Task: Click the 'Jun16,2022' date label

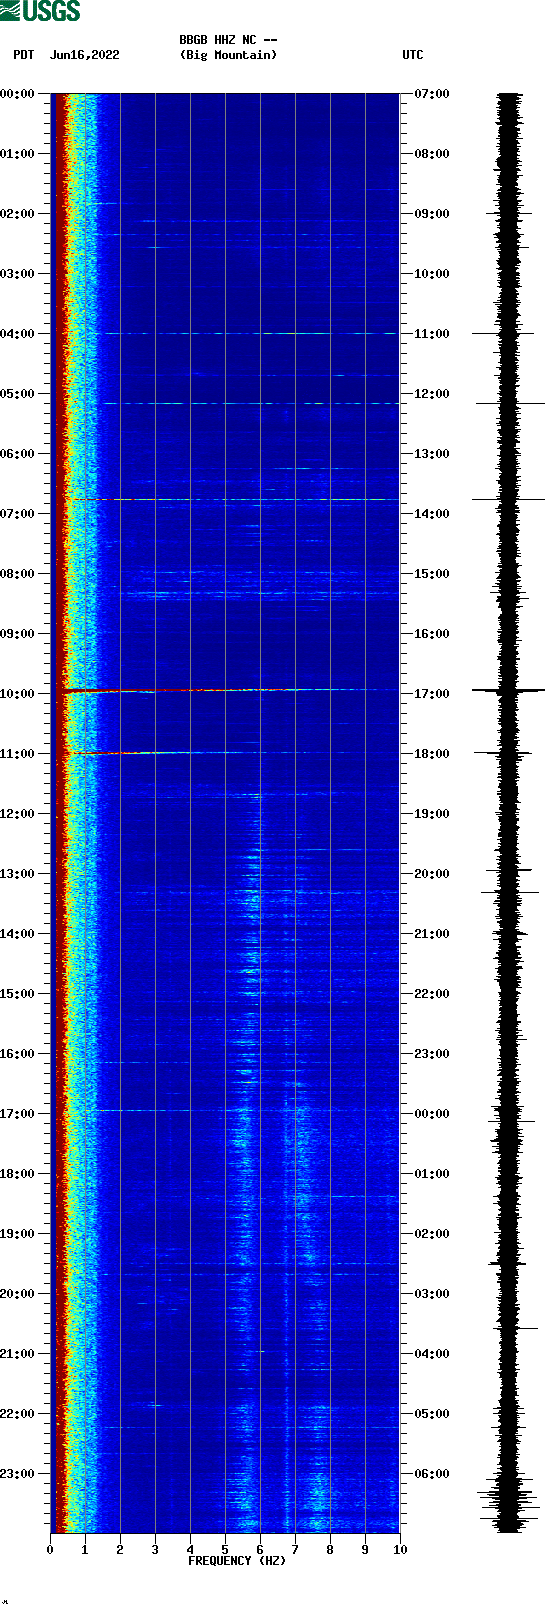Action: [84, 55]
